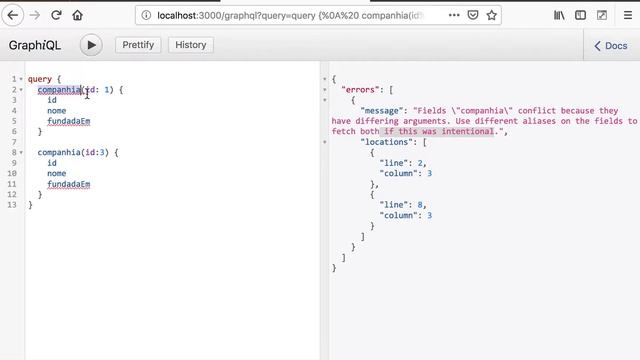Screen dimensions: 640x360
Task: Open the History panel button
Action: point(191,45)
